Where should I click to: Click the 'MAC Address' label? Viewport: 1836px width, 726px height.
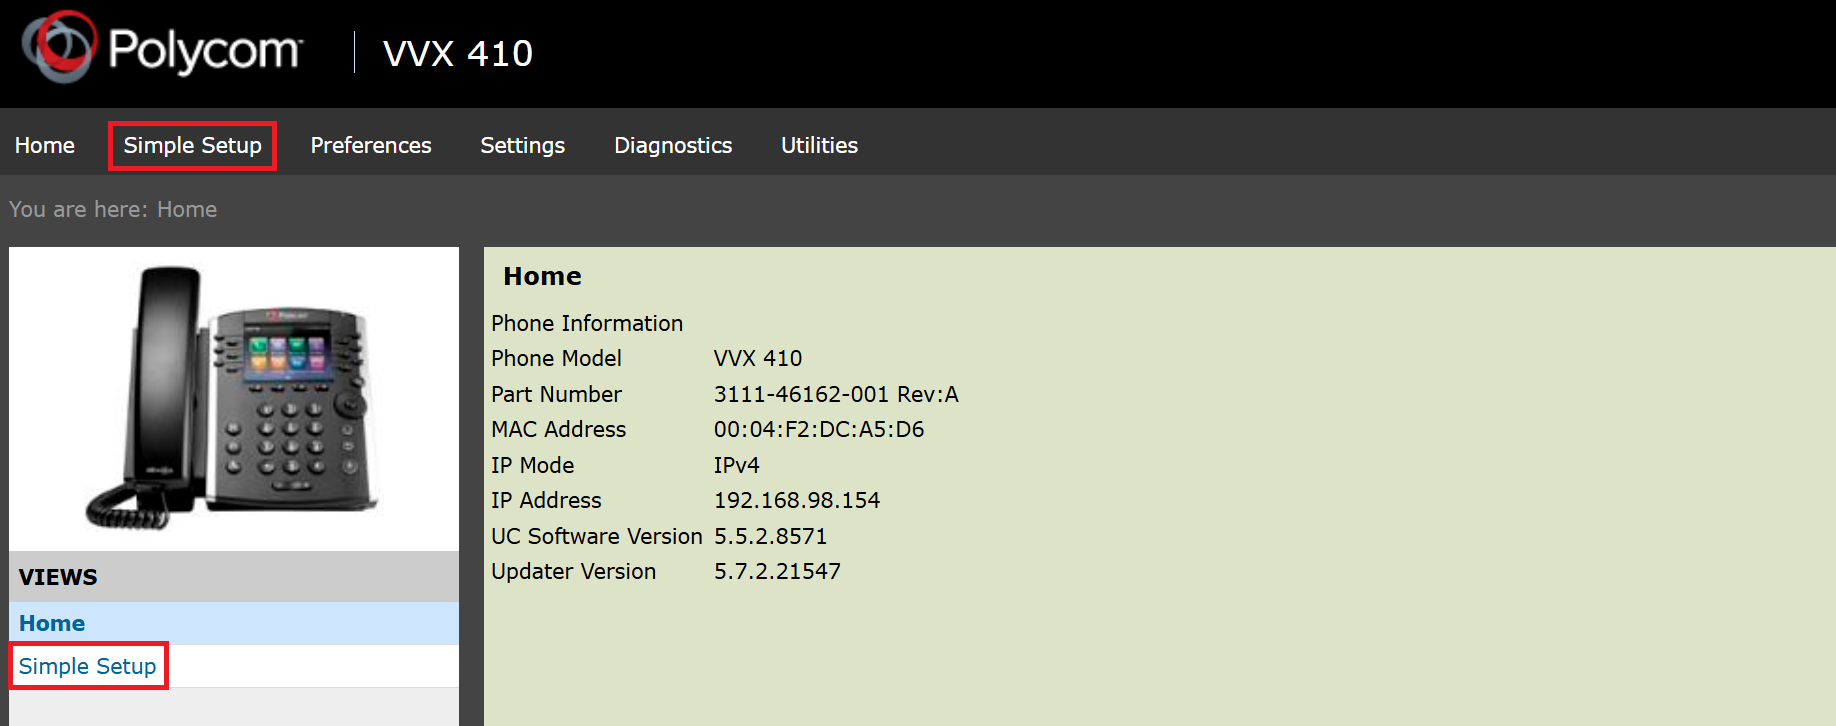[559, 429]
